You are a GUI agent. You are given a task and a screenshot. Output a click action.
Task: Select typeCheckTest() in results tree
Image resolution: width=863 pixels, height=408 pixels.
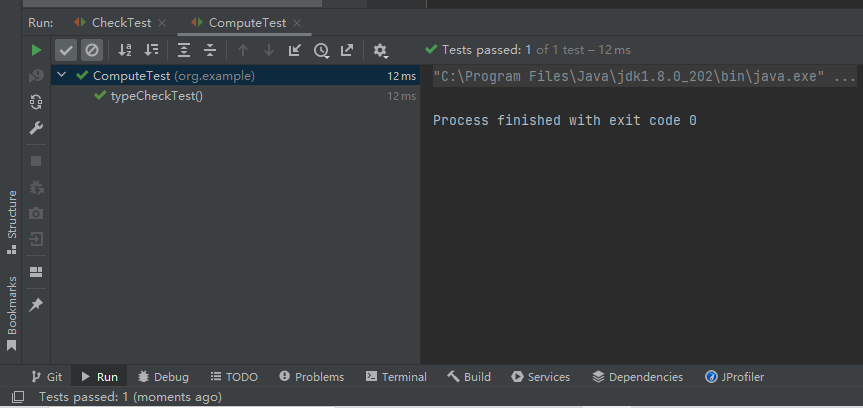[x=156, y=96]
